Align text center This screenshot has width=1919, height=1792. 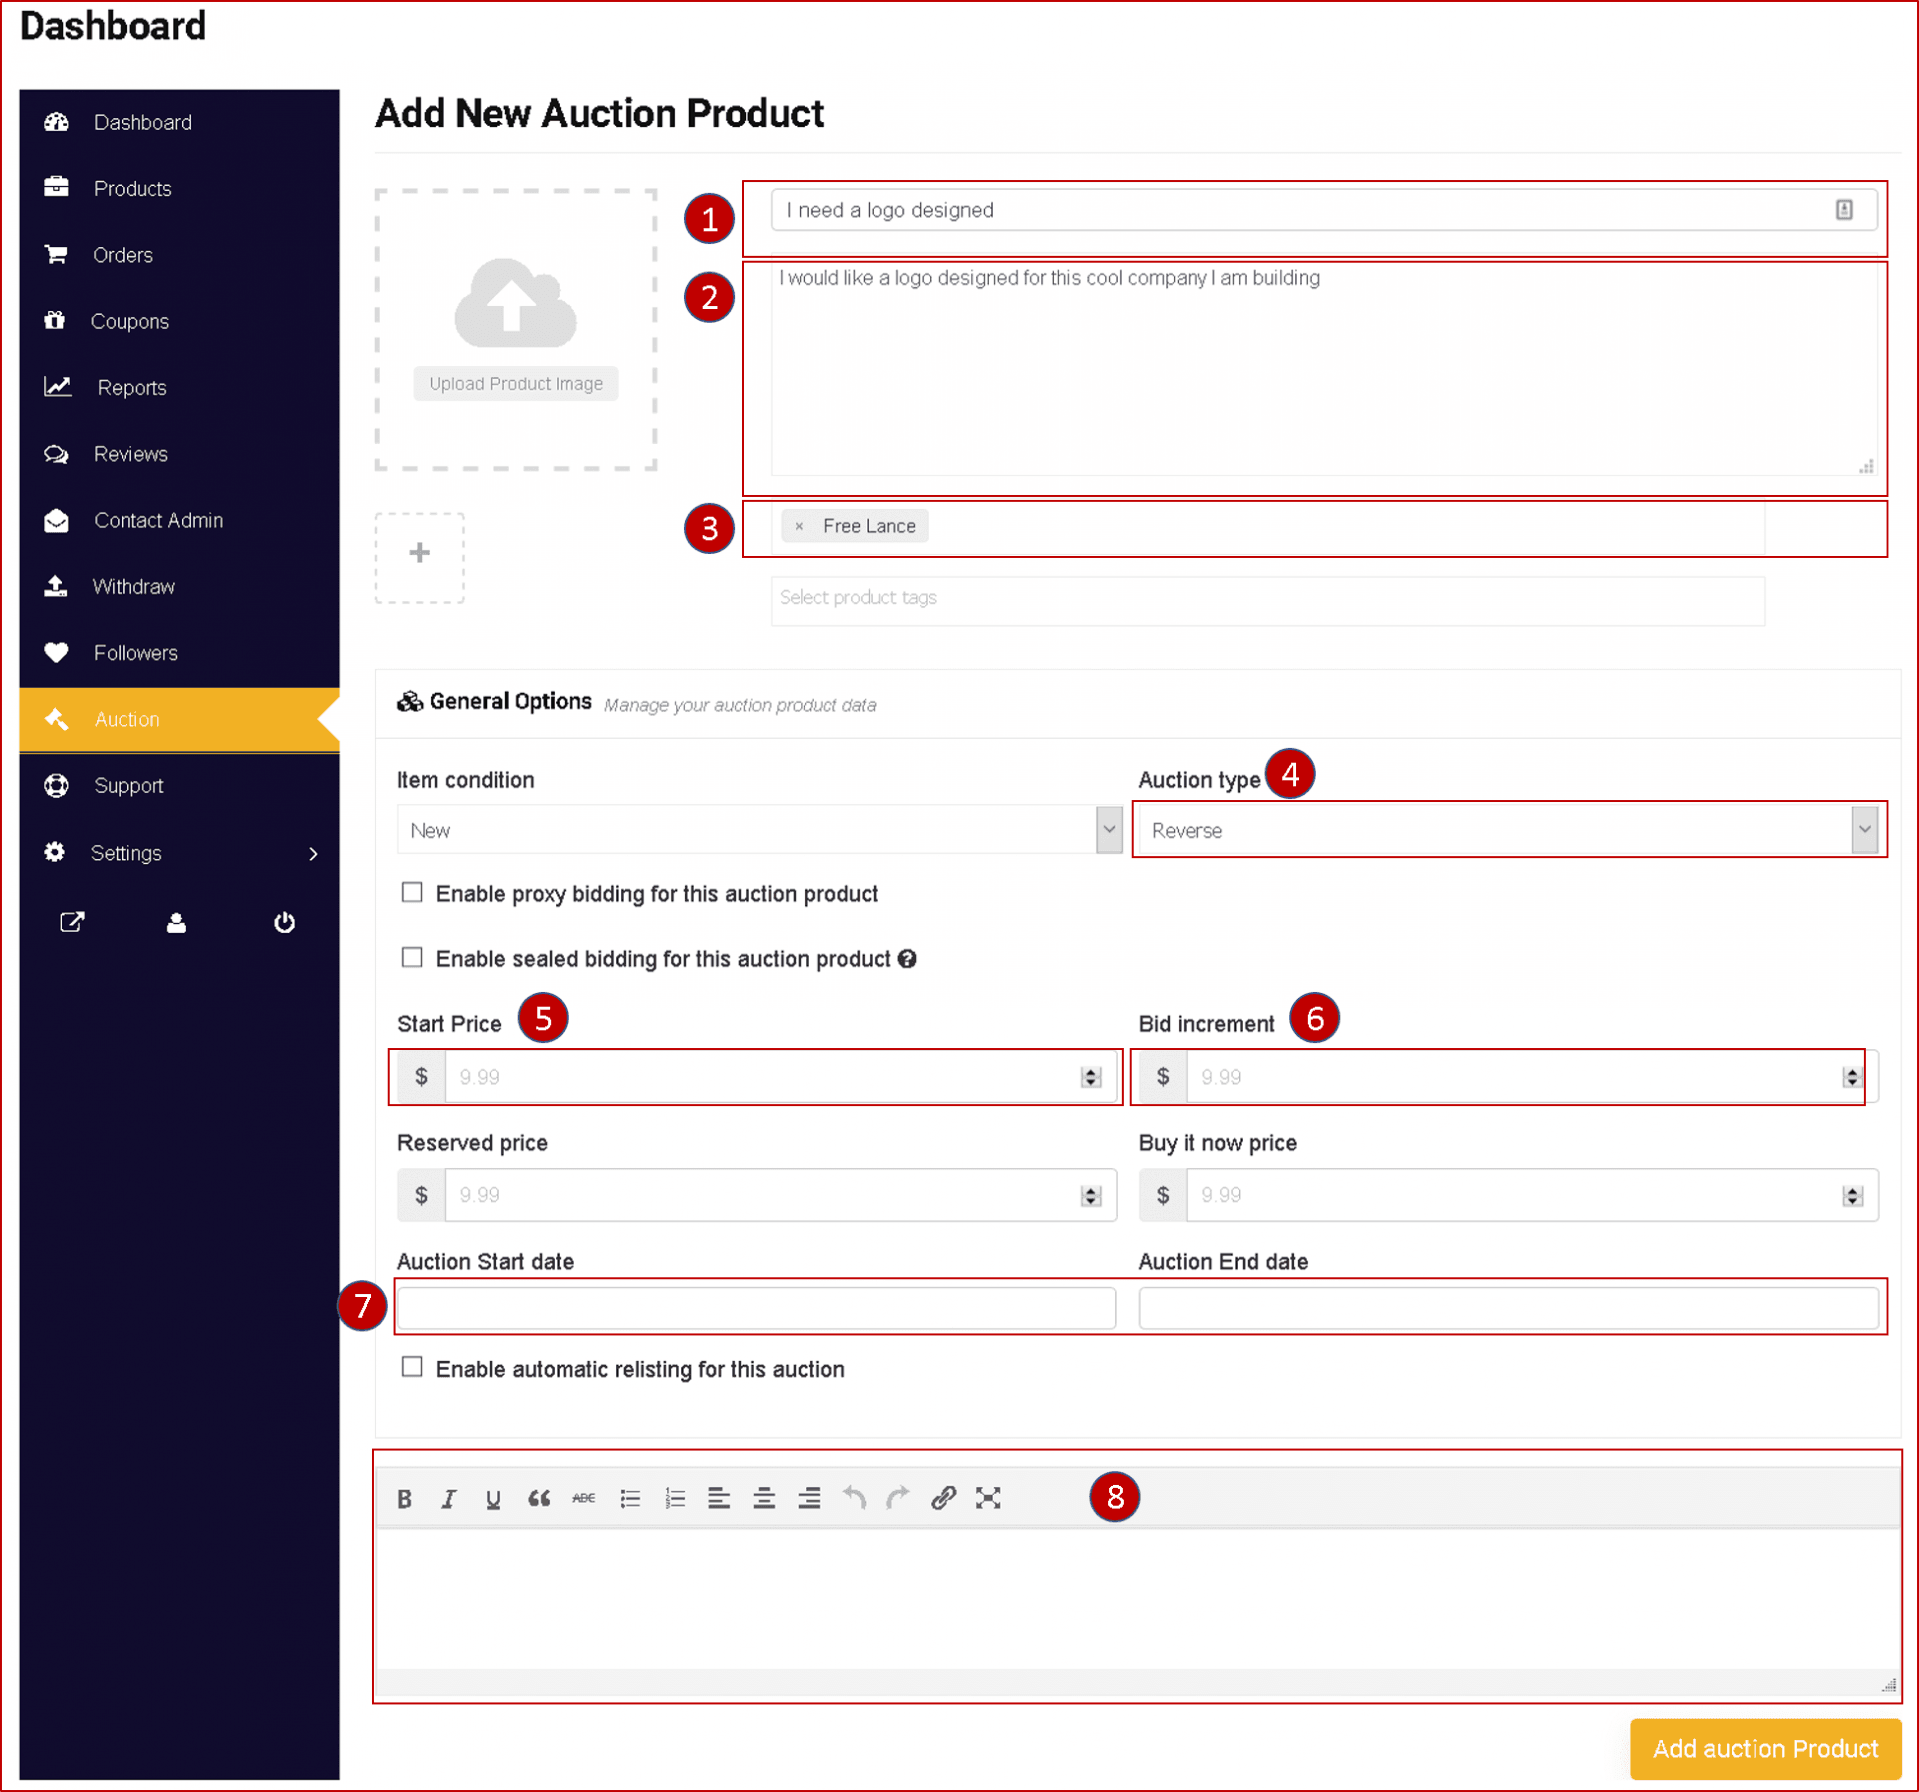point(764,1498)
